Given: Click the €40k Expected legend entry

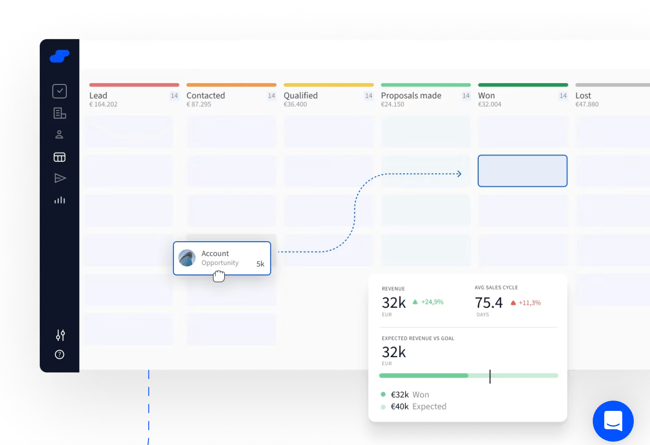Looking at the screenshot, I should pyautogui.click(x=414, y=406).
